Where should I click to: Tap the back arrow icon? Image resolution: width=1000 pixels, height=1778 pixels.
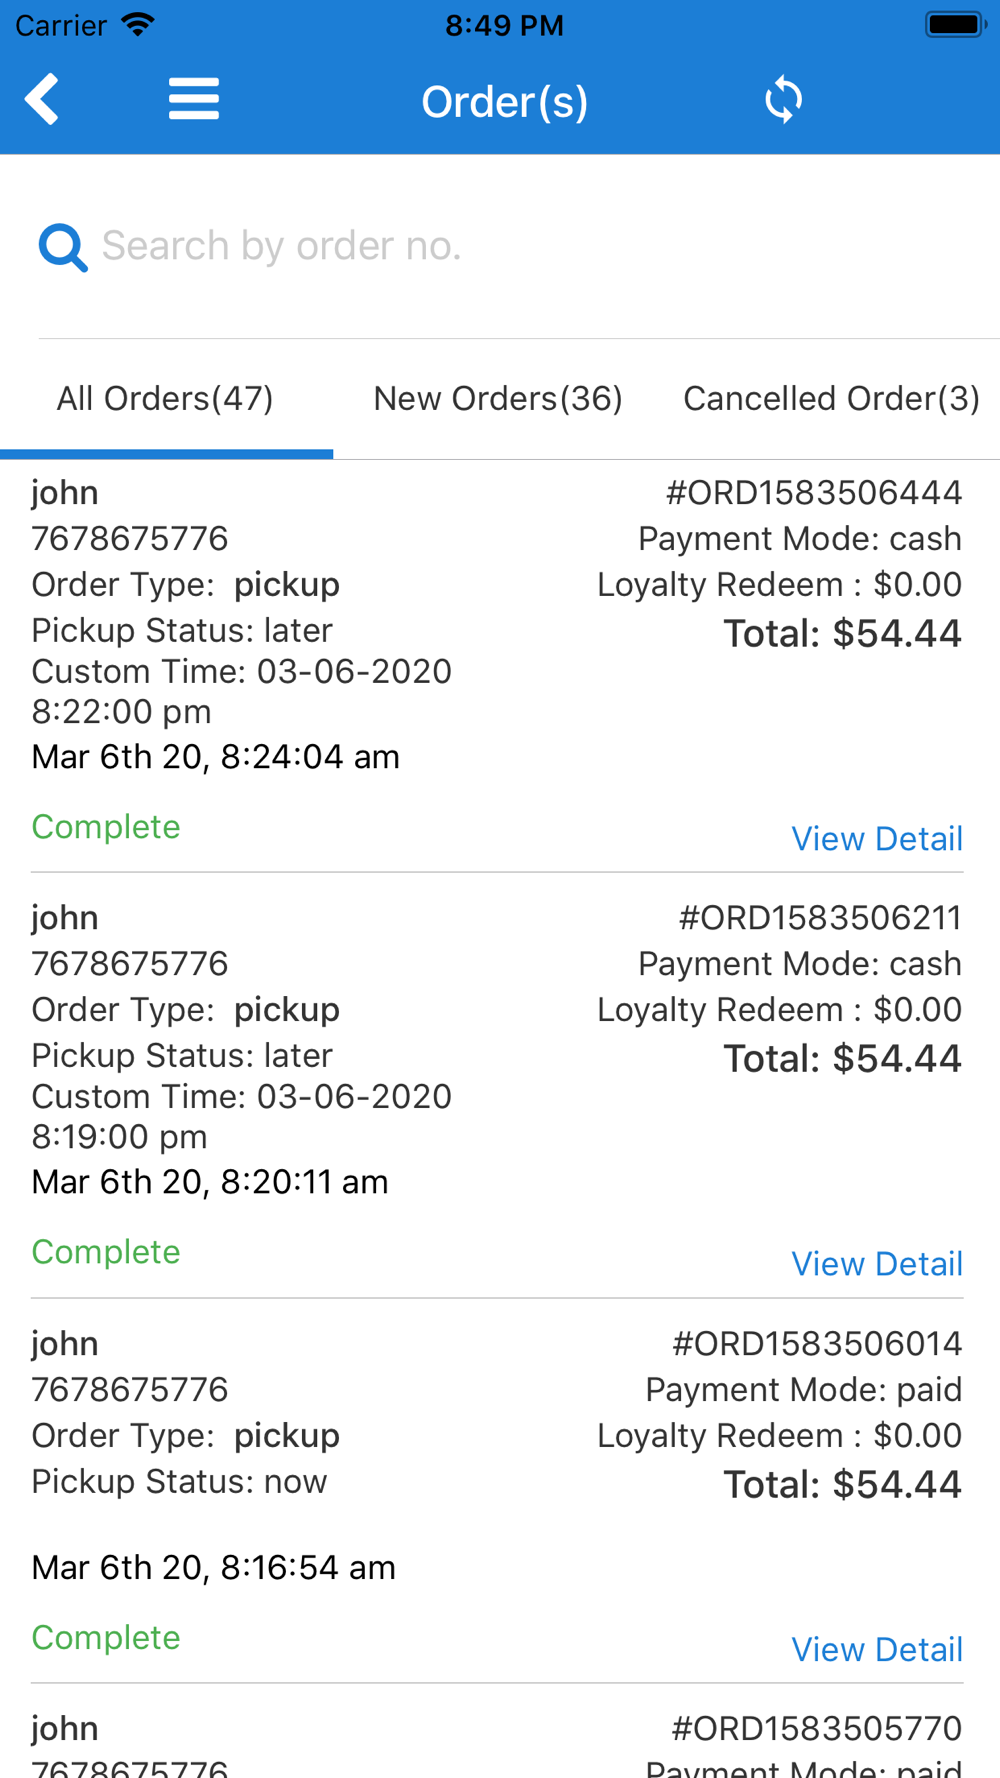[x=42, y=100]
